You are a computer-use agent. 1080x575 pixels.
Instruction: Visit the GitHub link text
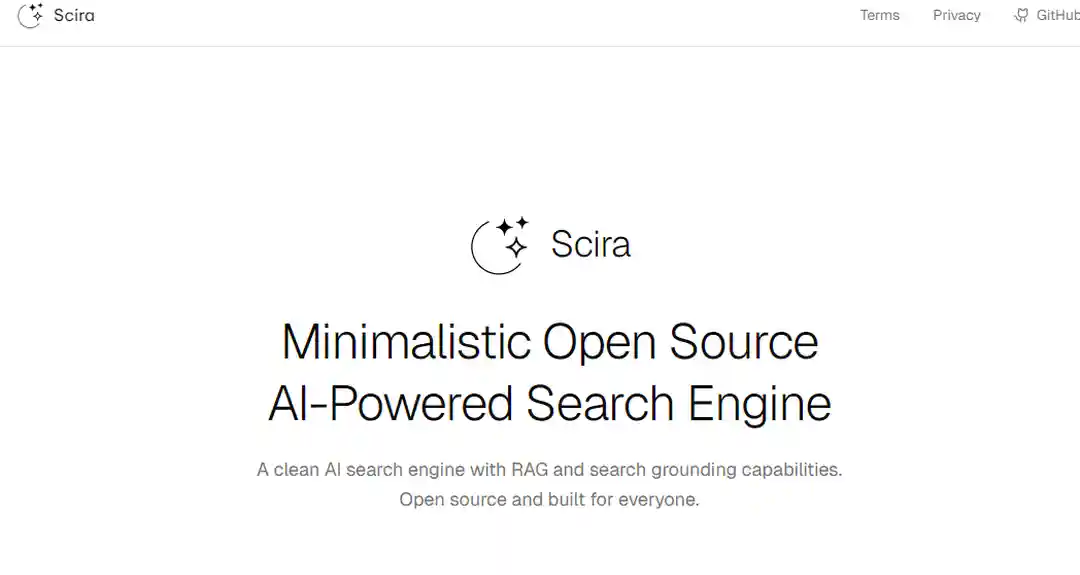[1058, 15]
